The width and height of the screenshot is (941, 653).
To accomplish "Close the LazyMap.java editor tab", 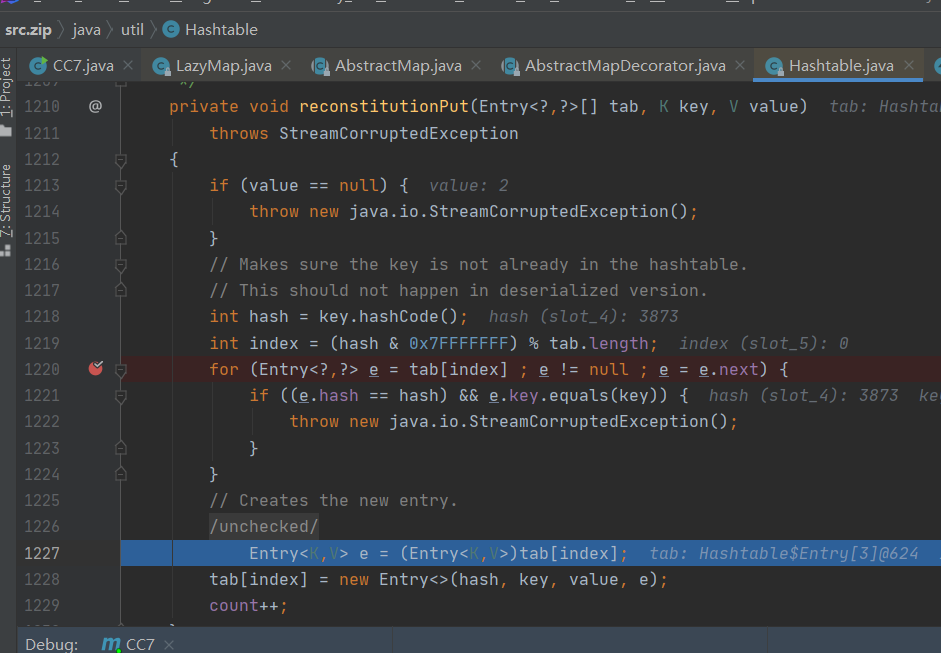I will (x=286, y=65).
